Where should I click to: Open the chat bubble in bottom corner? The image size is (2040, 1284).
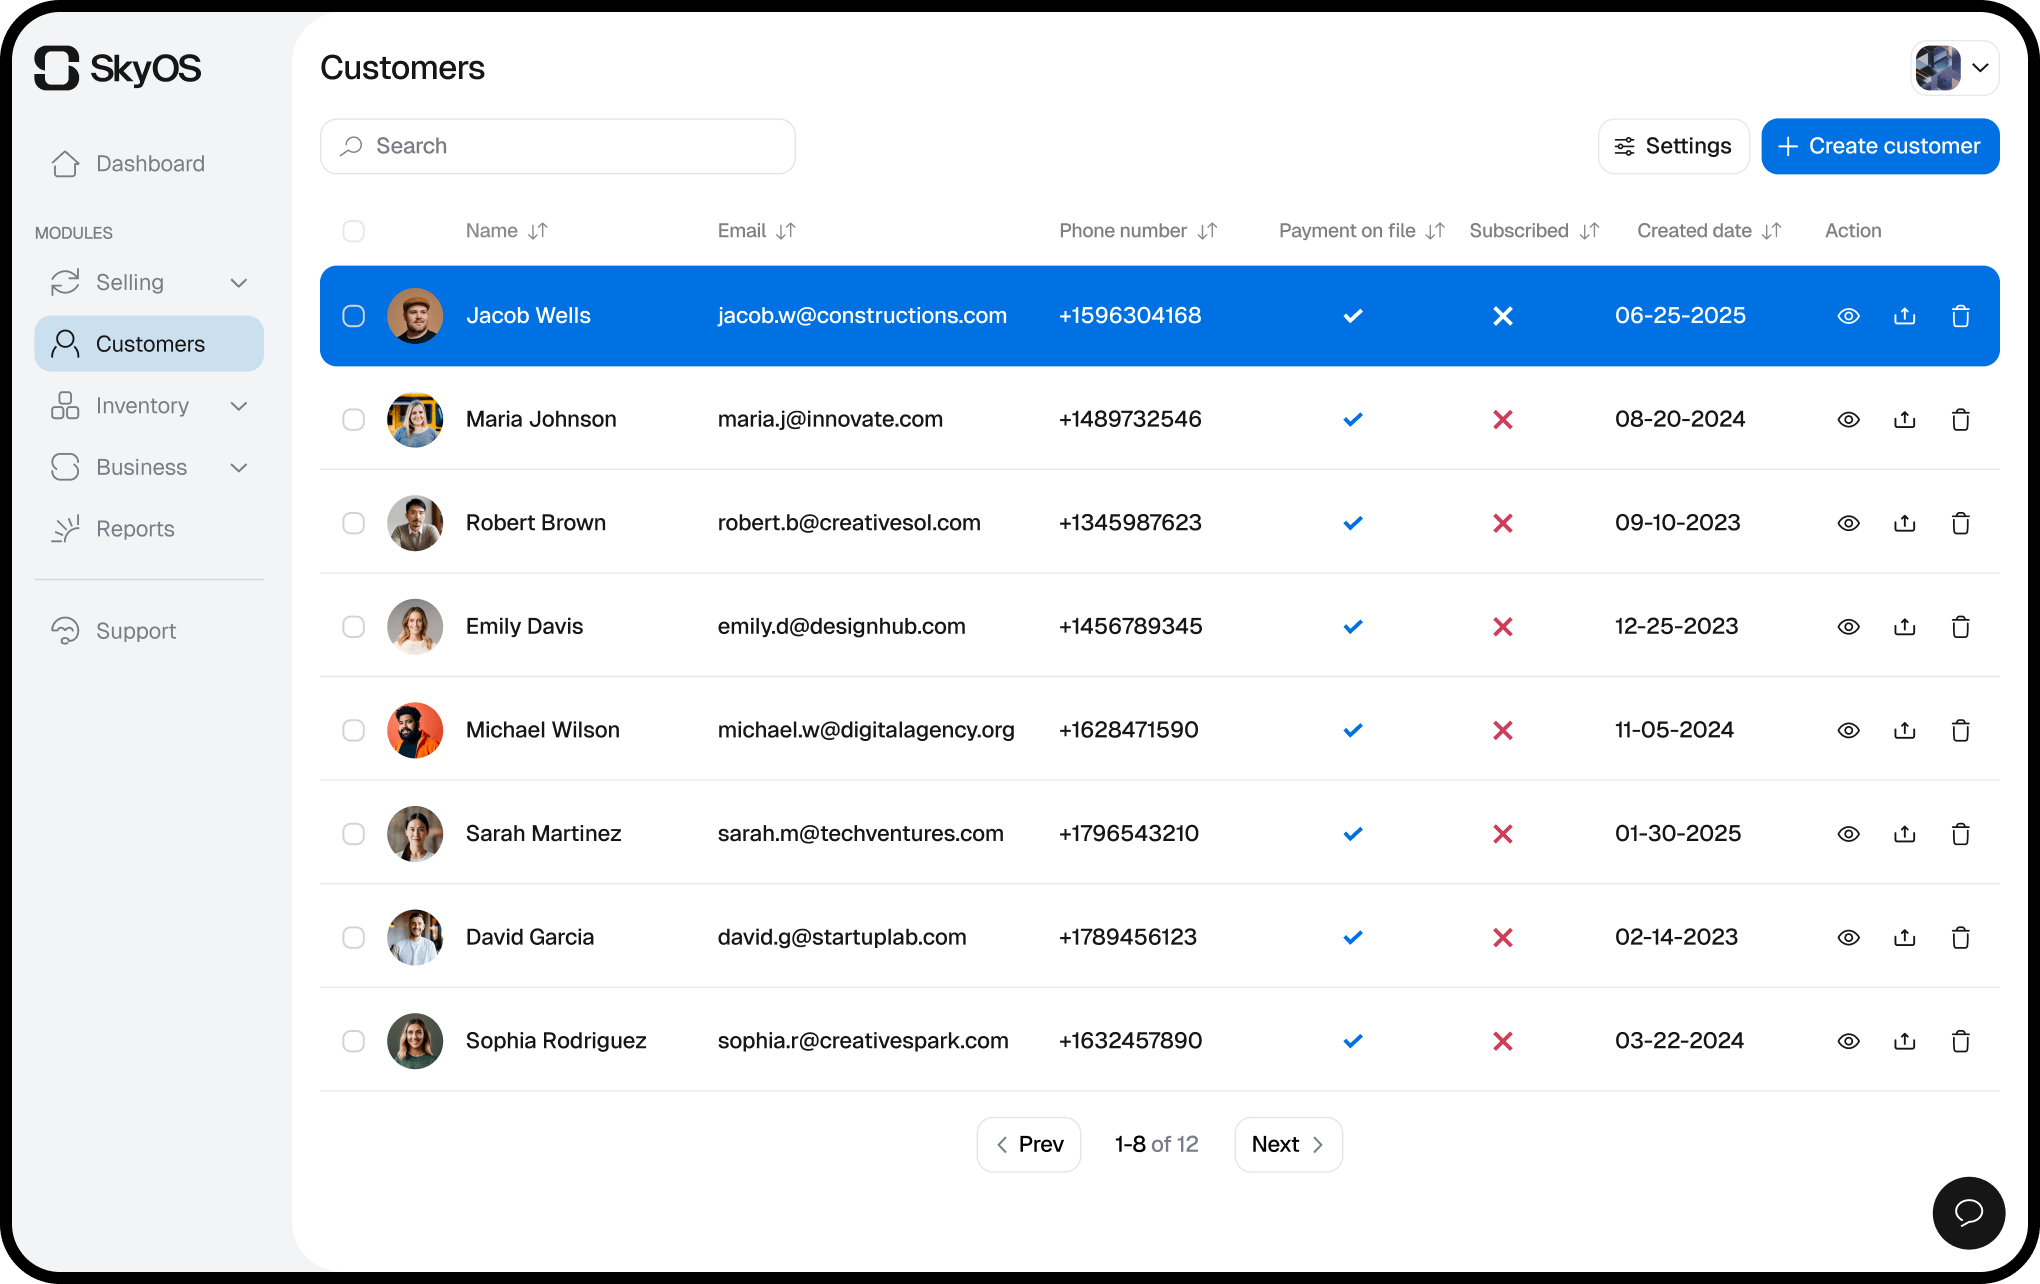(1968, 1212)
